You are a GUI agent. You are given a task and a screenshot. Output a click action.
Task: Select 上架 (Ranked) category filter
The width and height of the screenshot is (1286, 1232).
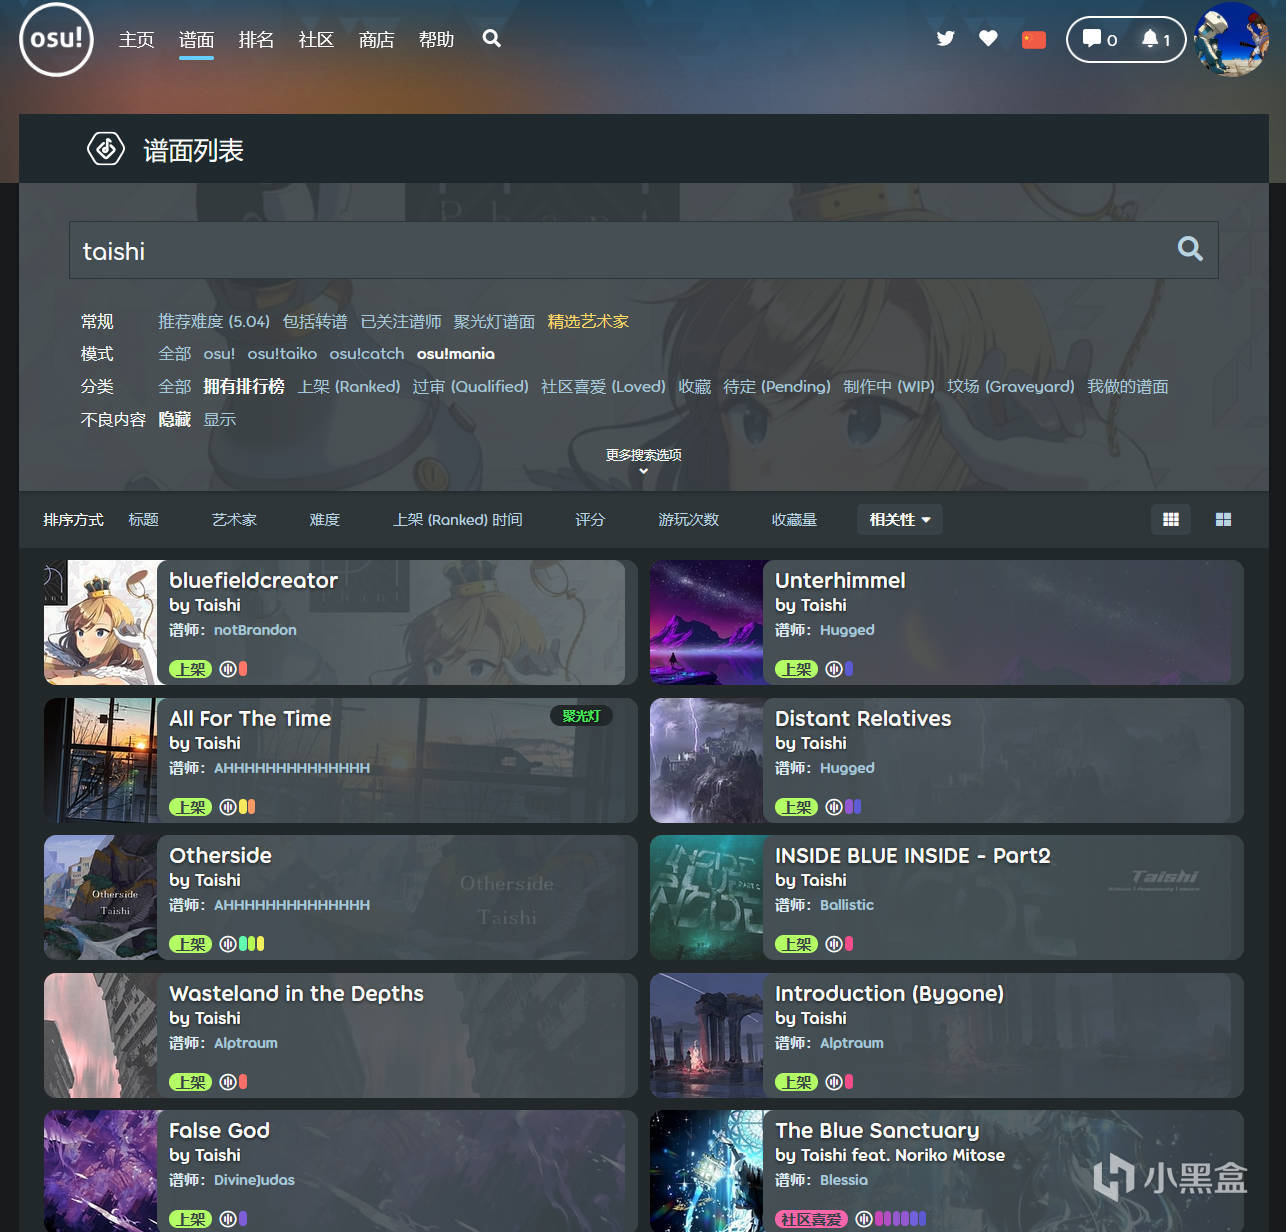pyautogui.click(x=349, y=386)
